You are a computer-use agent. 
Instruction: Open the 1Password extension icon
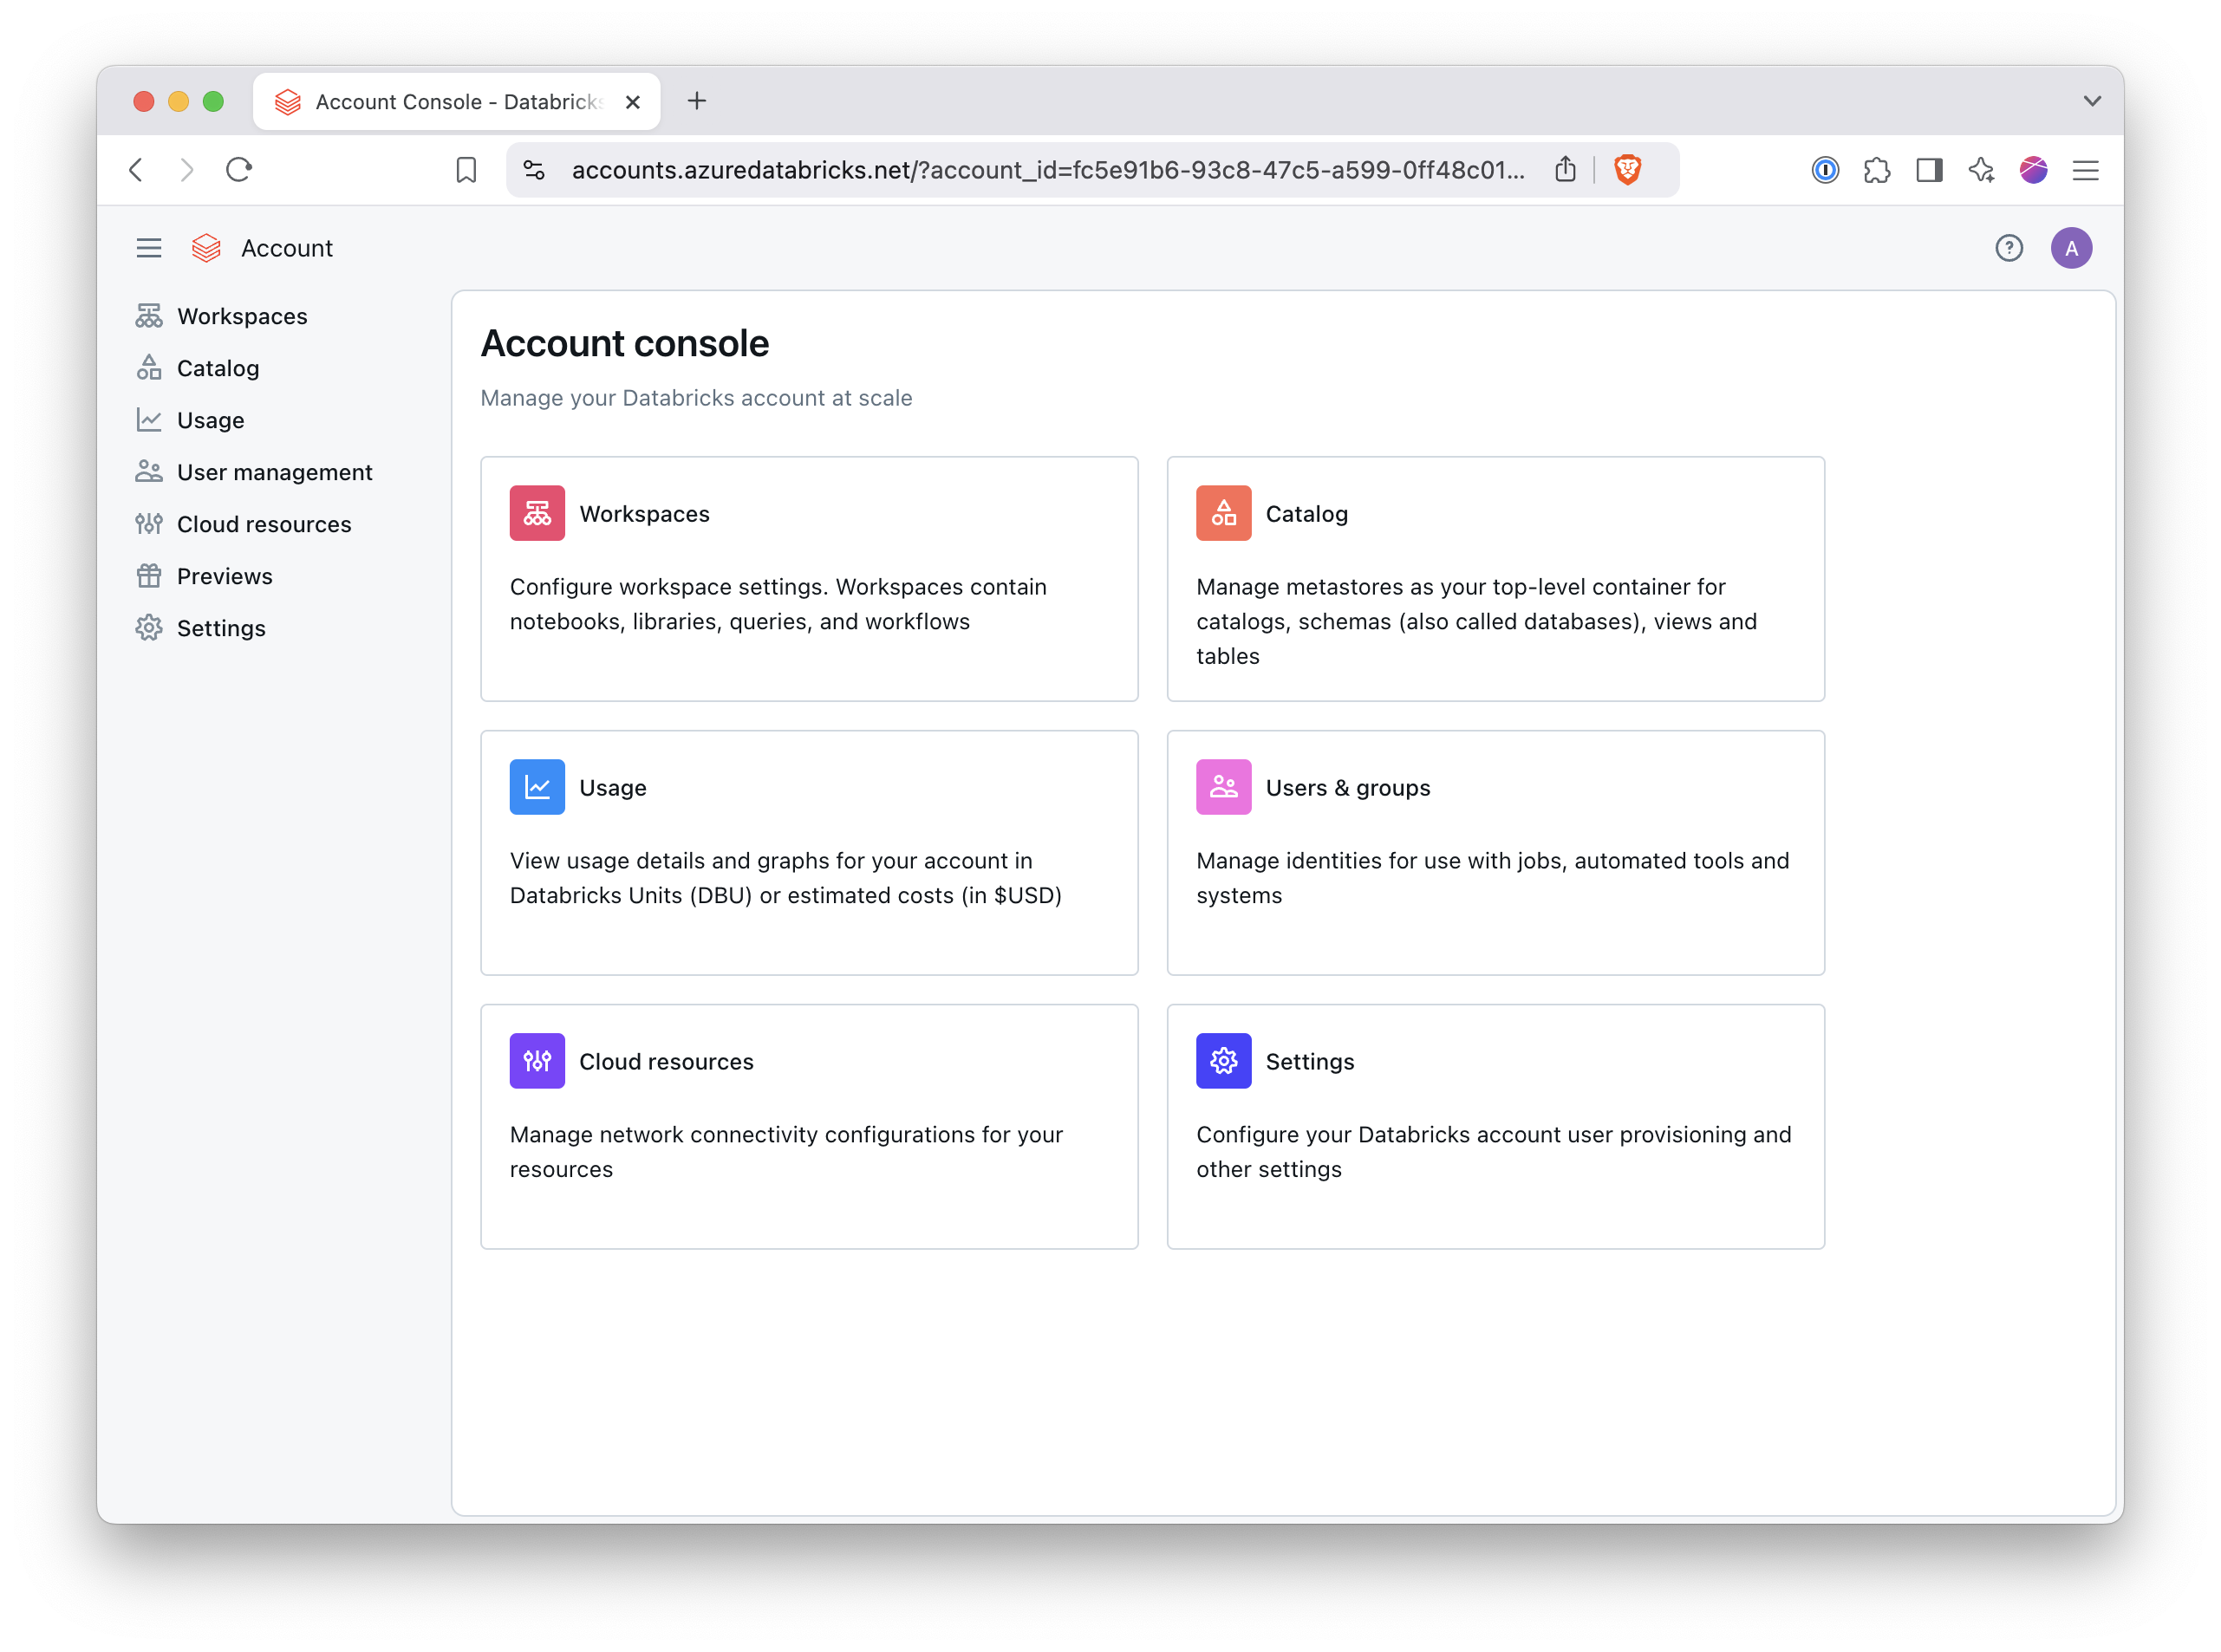(x=1825, y=170)
